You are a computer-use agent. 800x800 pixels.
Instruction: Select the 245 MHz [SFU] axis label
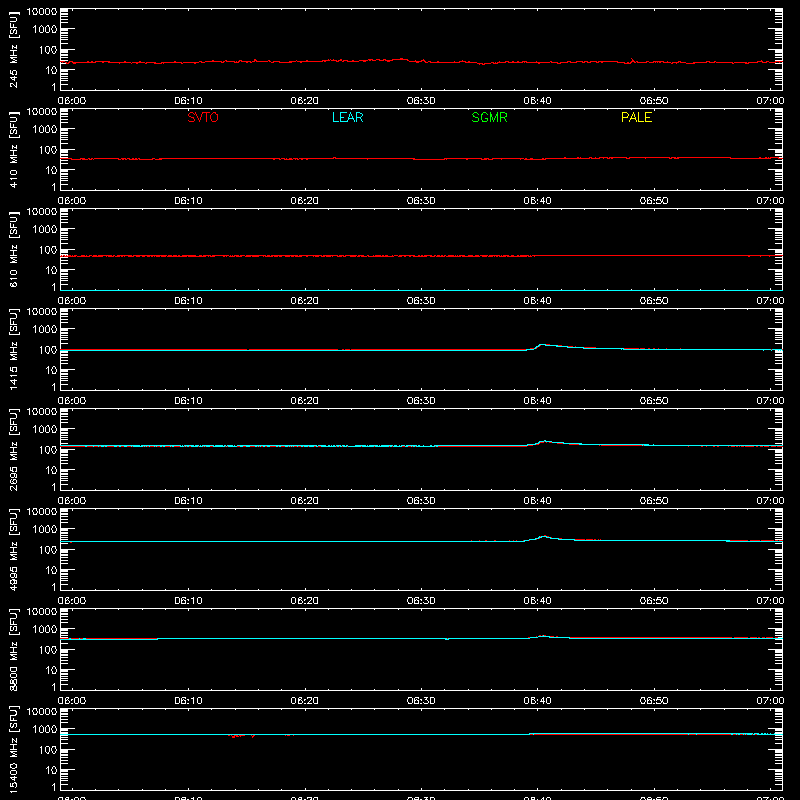click(14, 49)
